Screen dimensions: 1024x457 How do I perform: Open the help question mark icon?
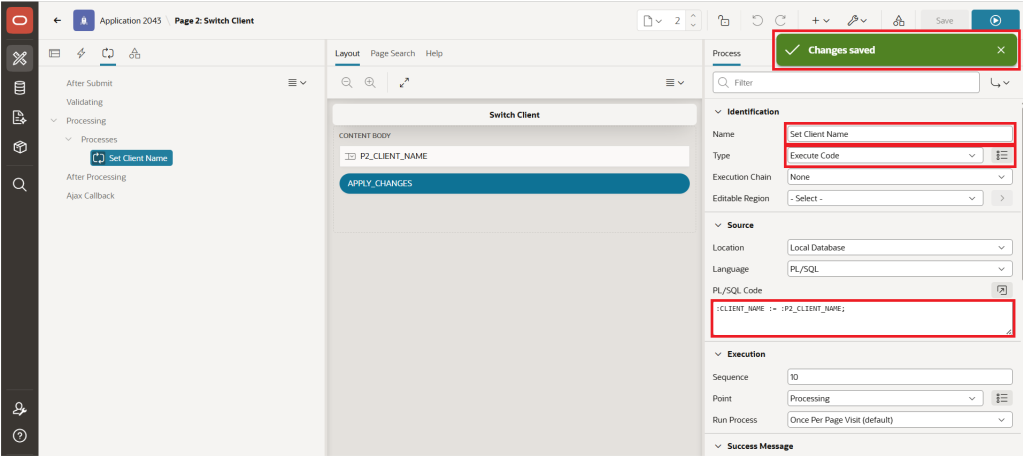[20, 435]
